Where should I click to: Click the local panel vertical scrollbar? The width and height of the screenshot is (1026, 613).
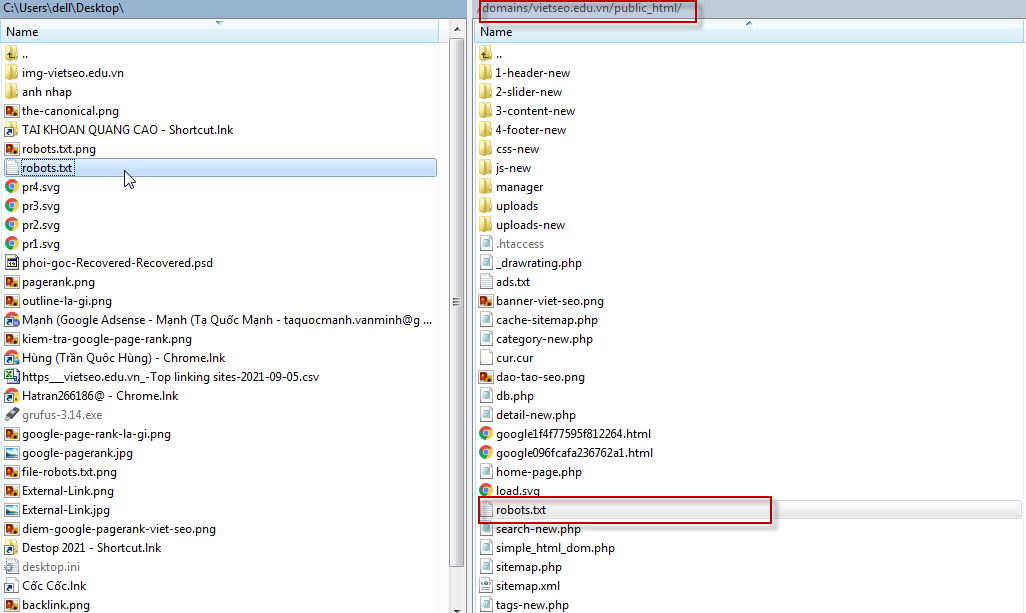[x=457, y=300]
